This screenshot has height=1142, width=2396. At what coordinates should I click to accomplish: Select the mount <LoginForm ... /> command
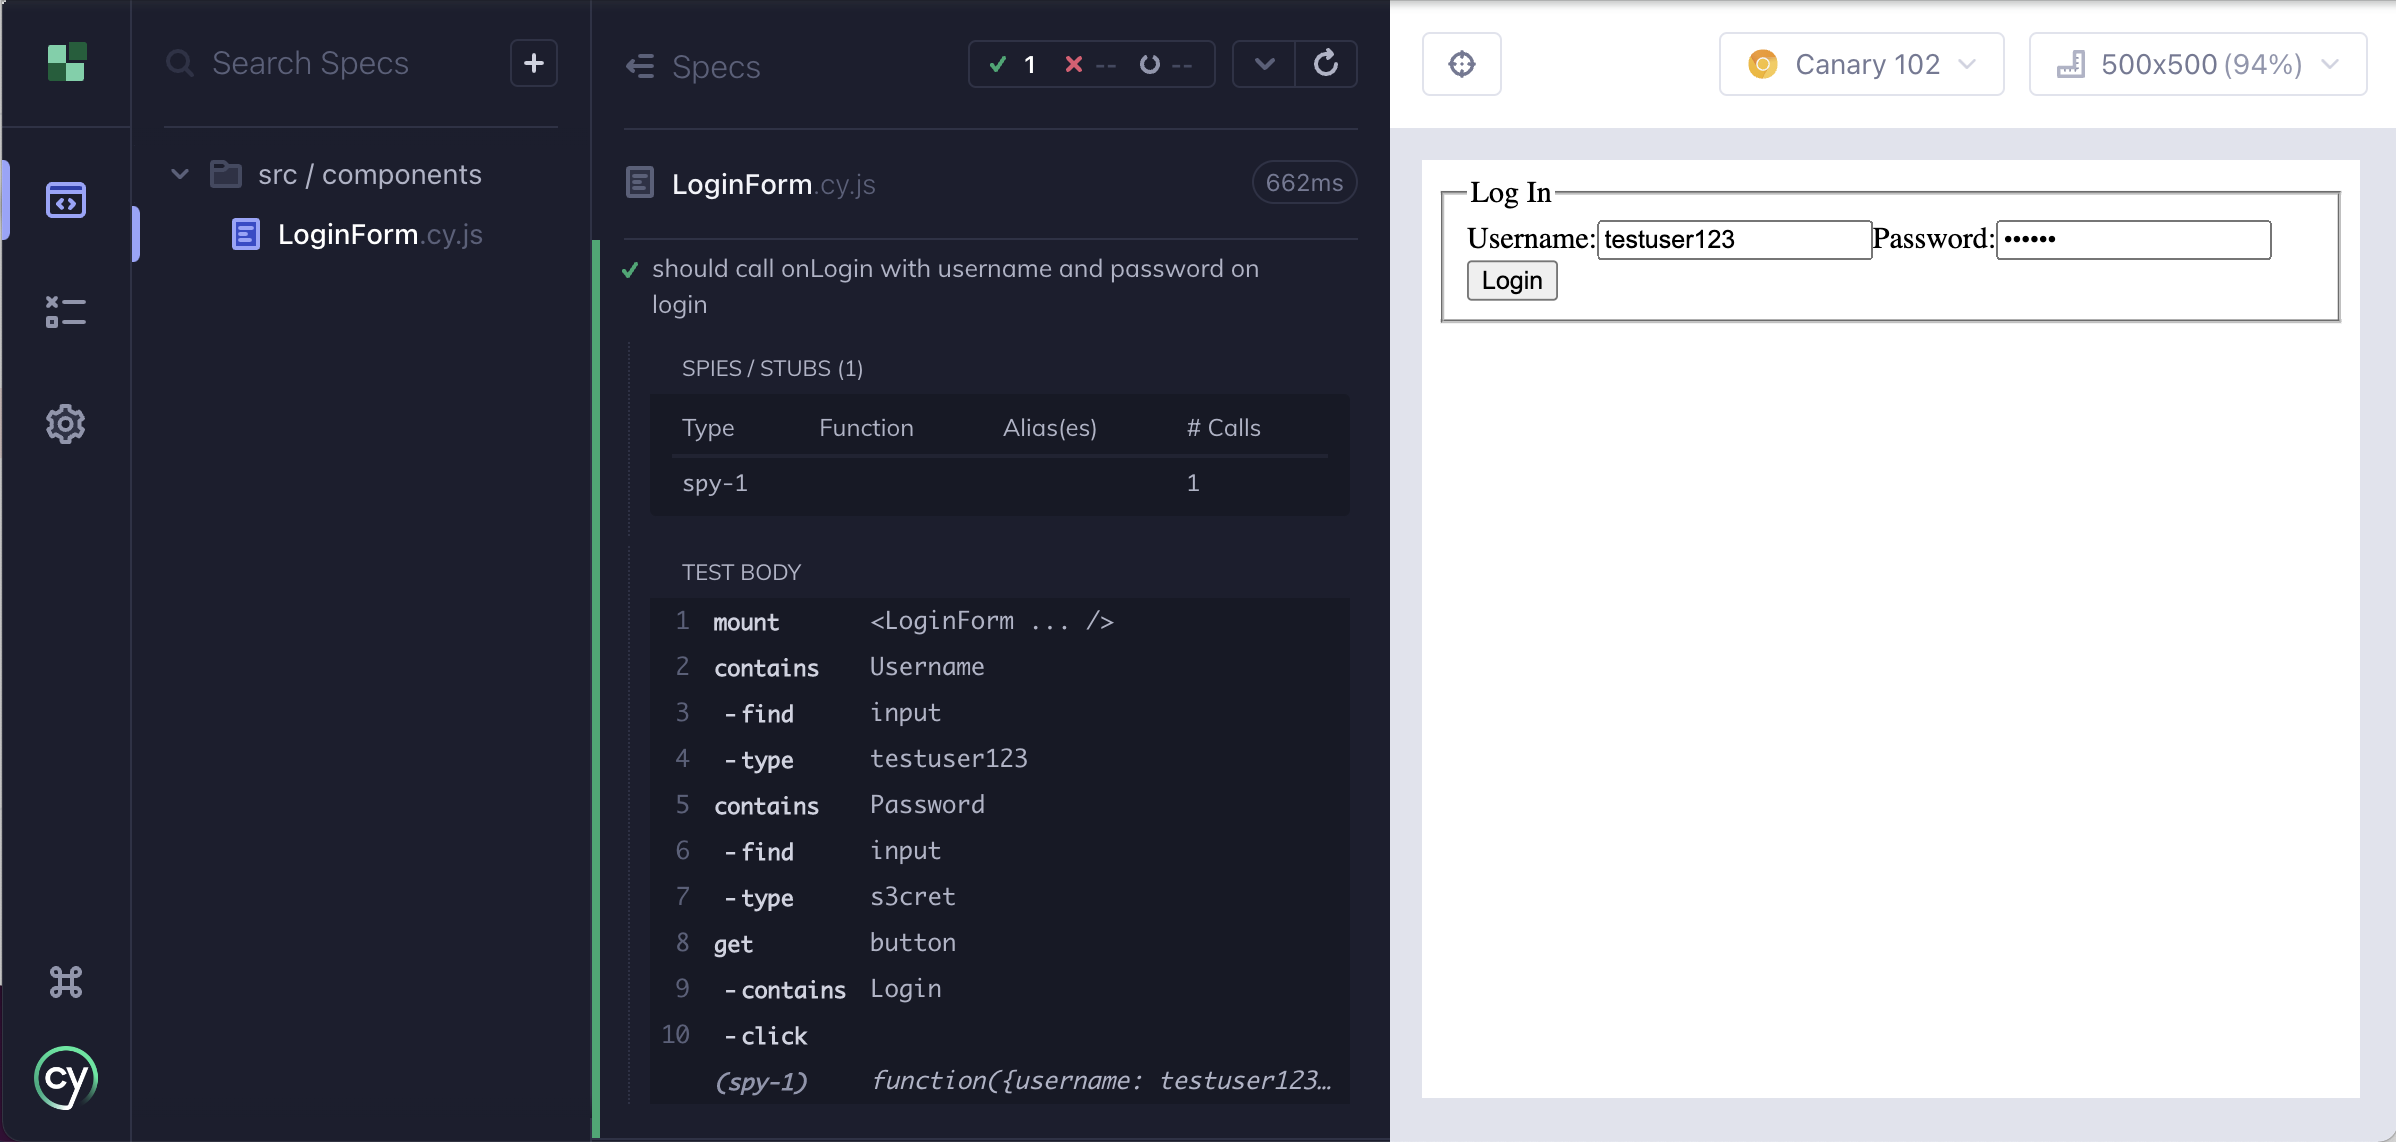[x=1000, y=621]
